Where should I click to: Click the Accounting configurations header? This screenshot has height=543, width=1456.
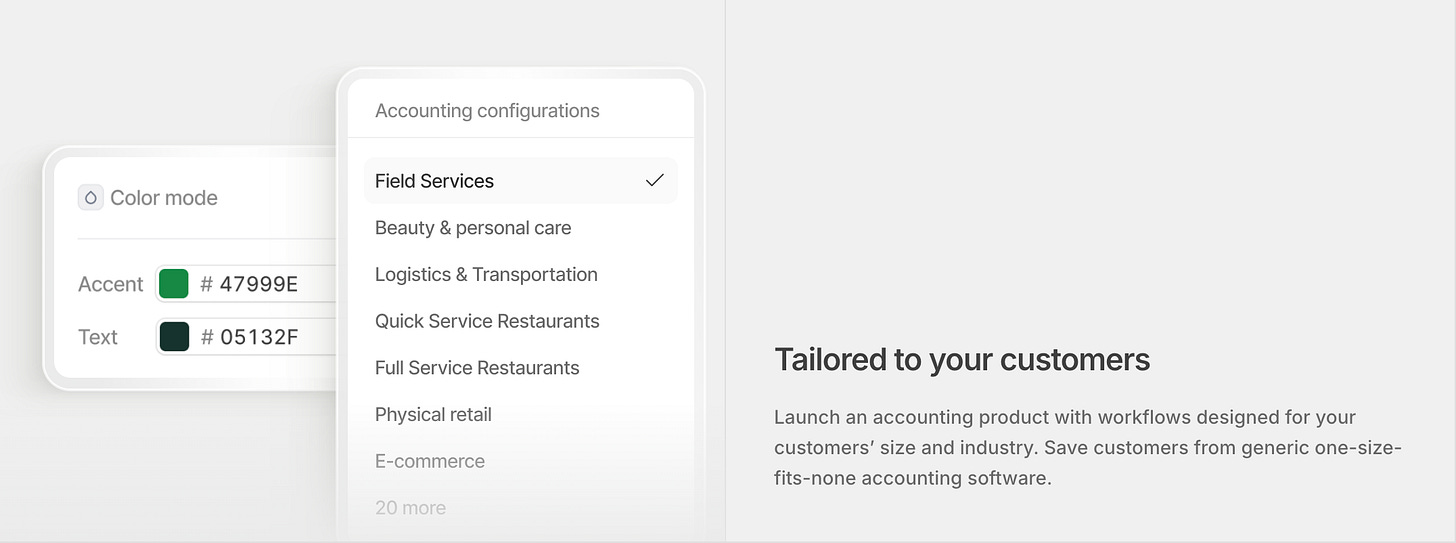click(x=487, y=111)
